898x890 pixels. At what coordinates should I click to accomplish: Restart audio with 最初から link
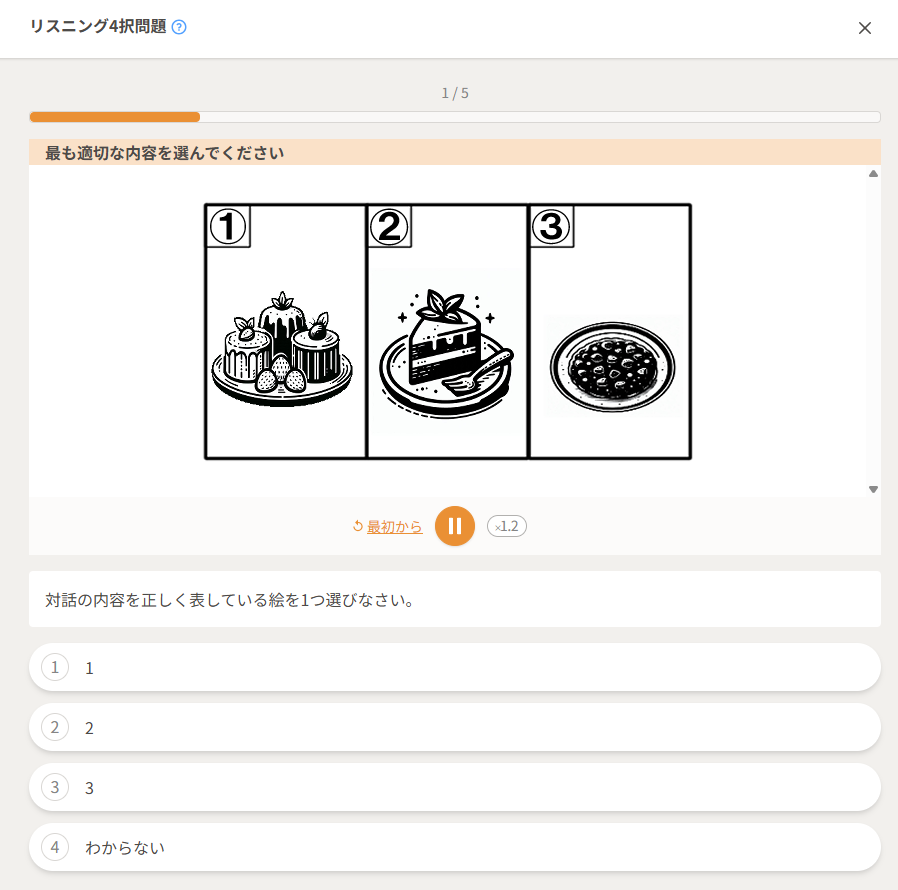(394, 526)
